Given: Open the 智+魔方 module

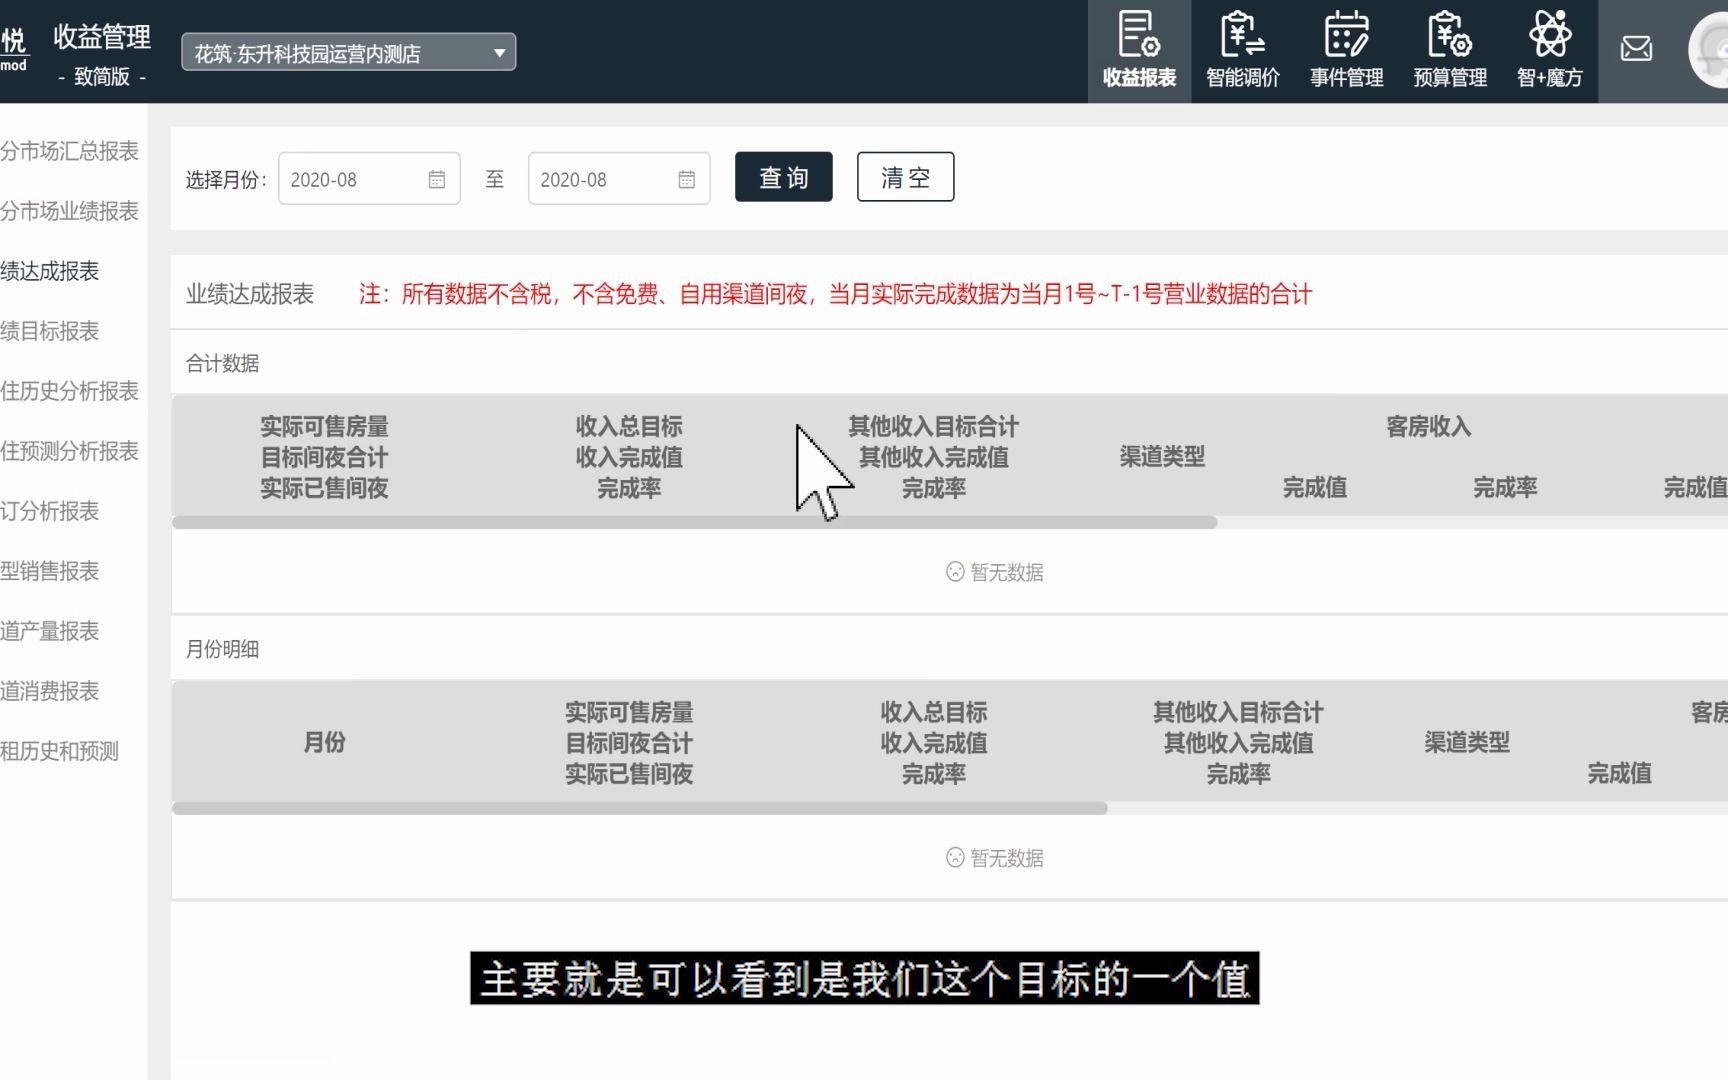Looking at the screenshot, I should pyautogui.click(x=1549, y=51).
